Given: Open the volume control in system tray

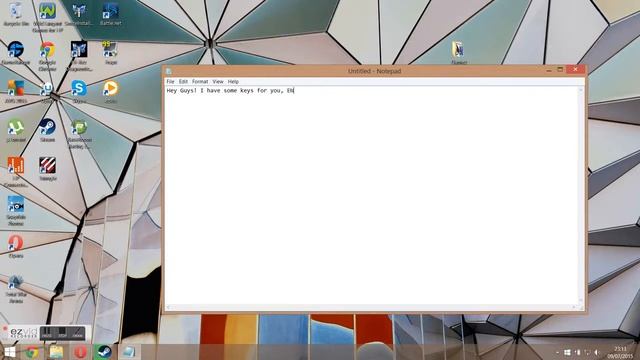Looking at the screenshot, I should point(597,352).
